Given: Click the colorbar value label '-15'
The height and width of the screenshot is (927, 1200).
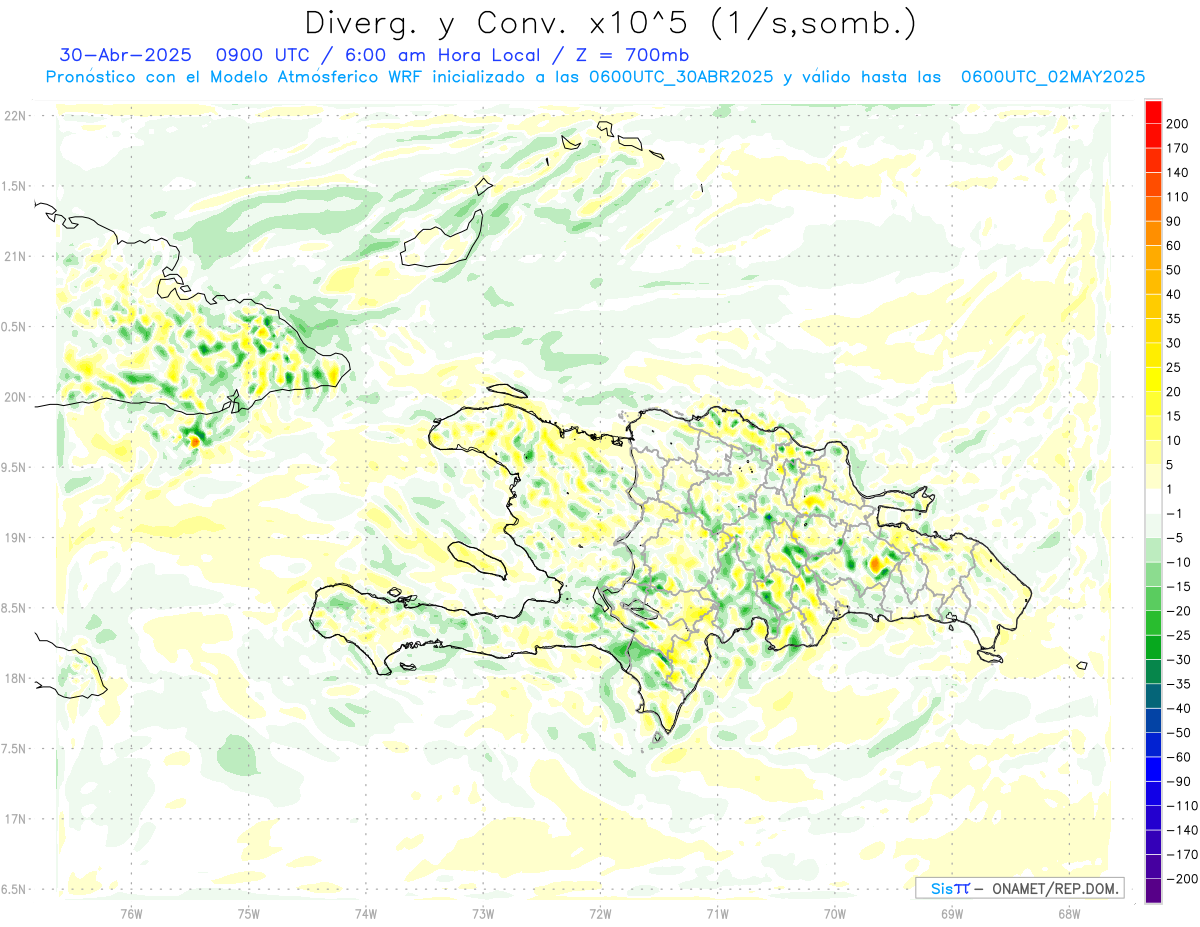Looking at the screenshot, I should (1178, 587).
